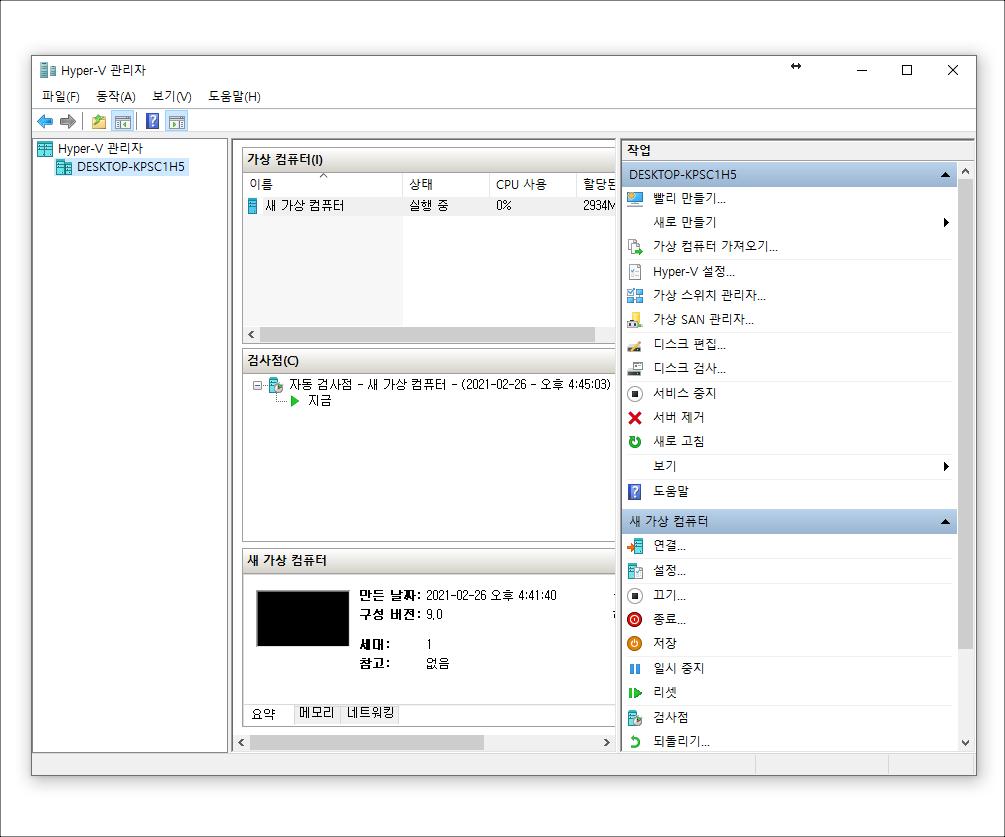Expand the 보기 submenu arrow in actions
This screenshot has height=837, width=1005.
tap(946, 467)
